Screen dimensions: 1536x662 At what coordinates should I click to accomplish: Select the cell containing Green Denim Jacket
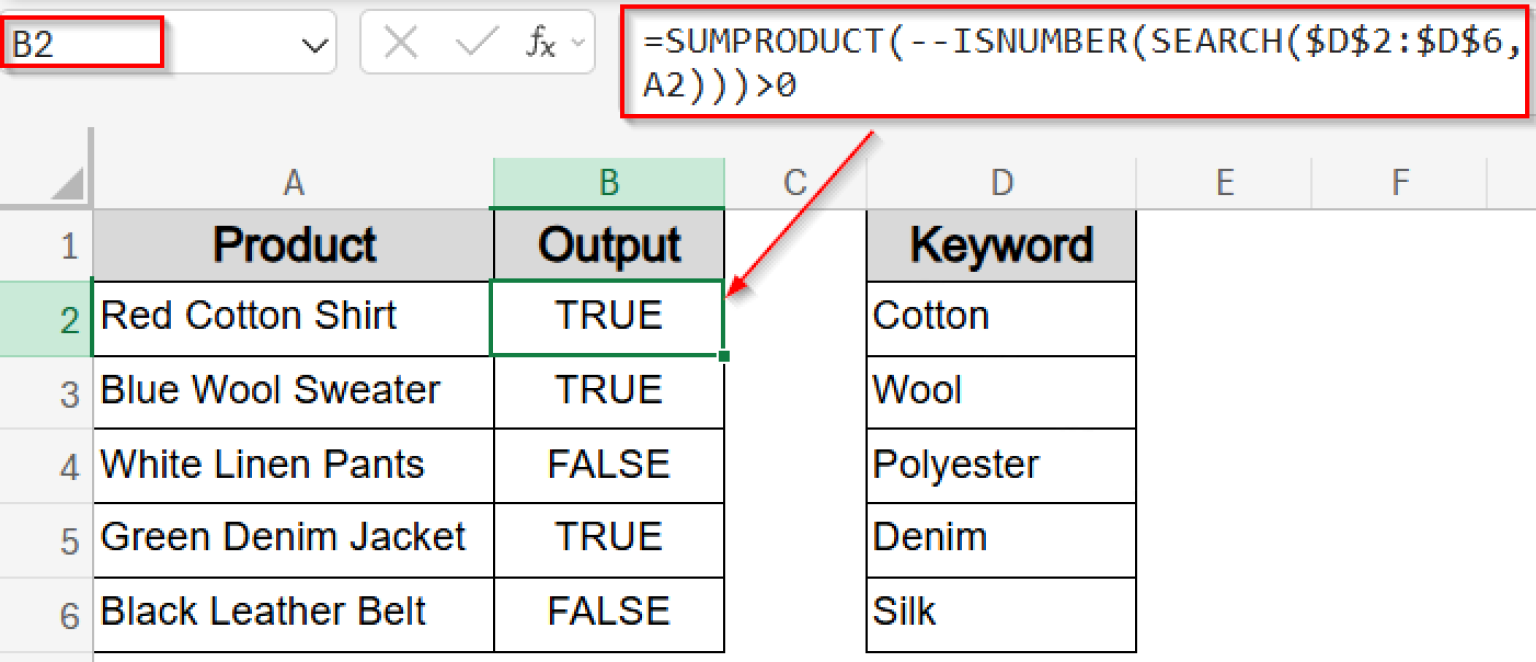[x=293, y=538]
